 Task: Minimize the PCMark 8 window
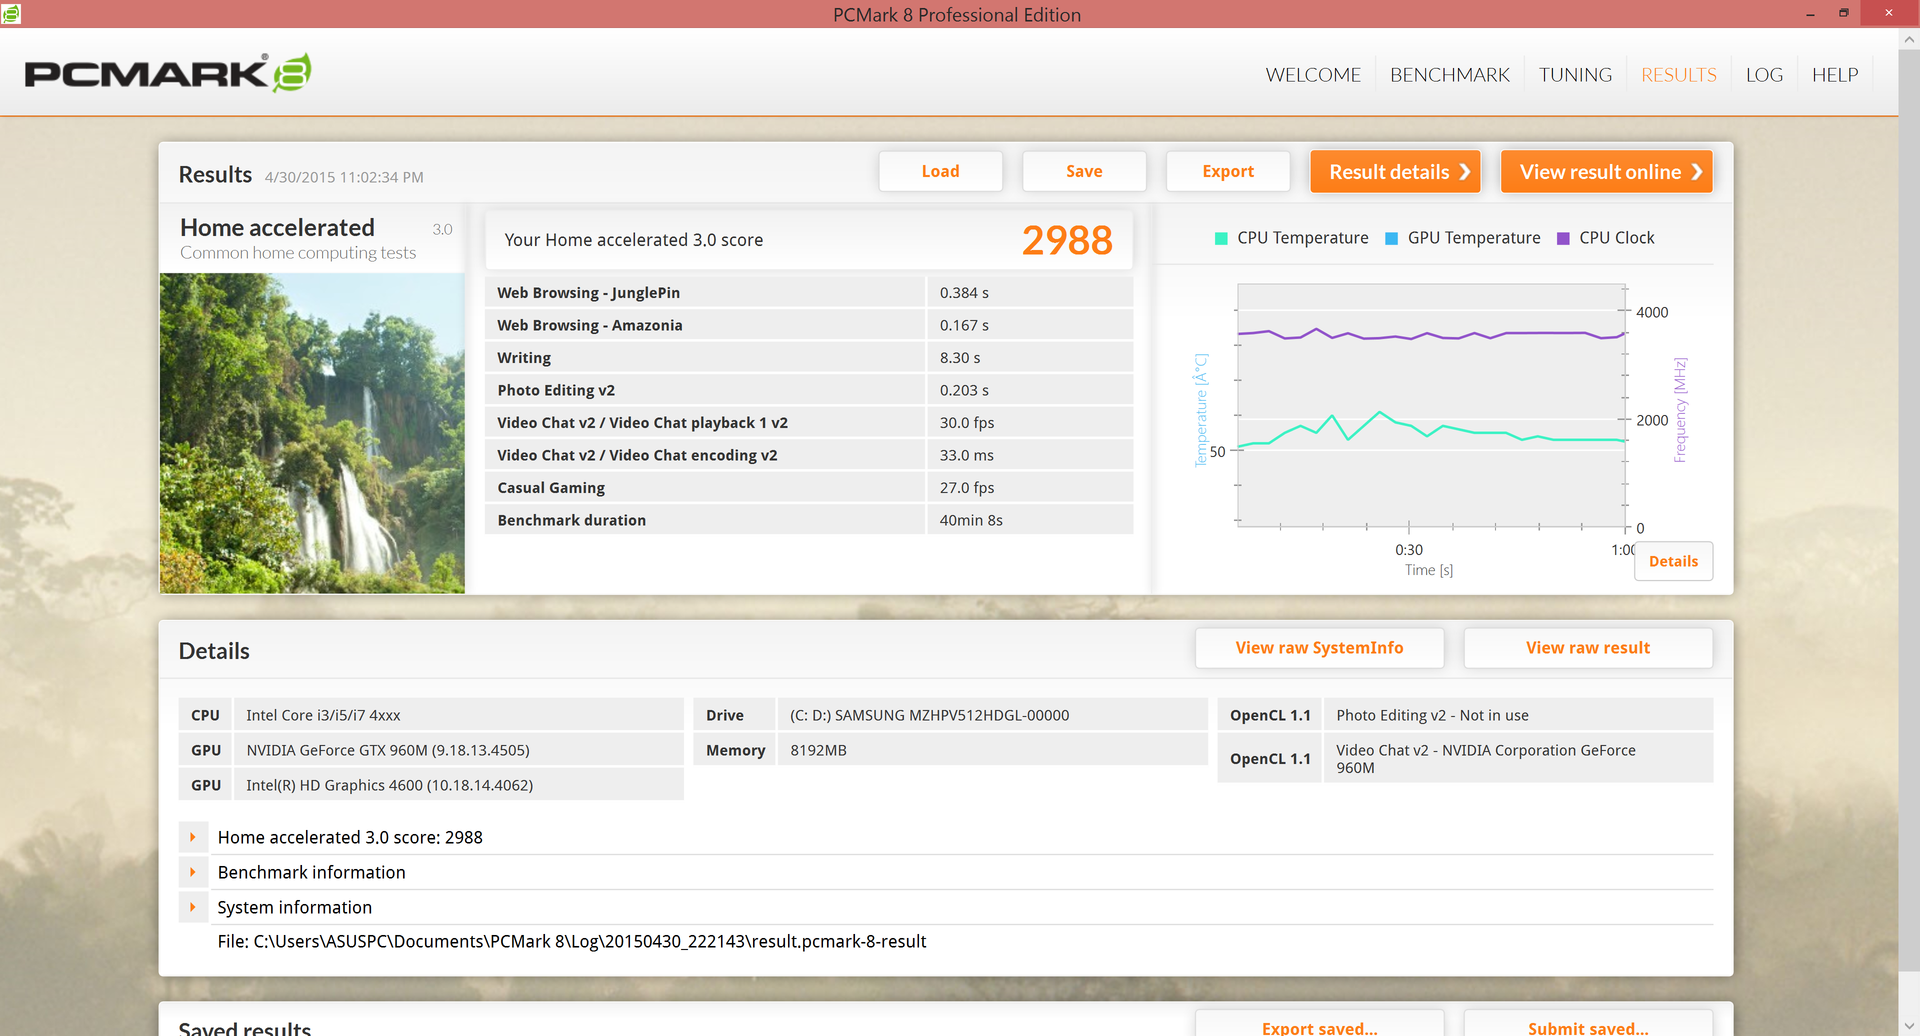(1810, 14)
